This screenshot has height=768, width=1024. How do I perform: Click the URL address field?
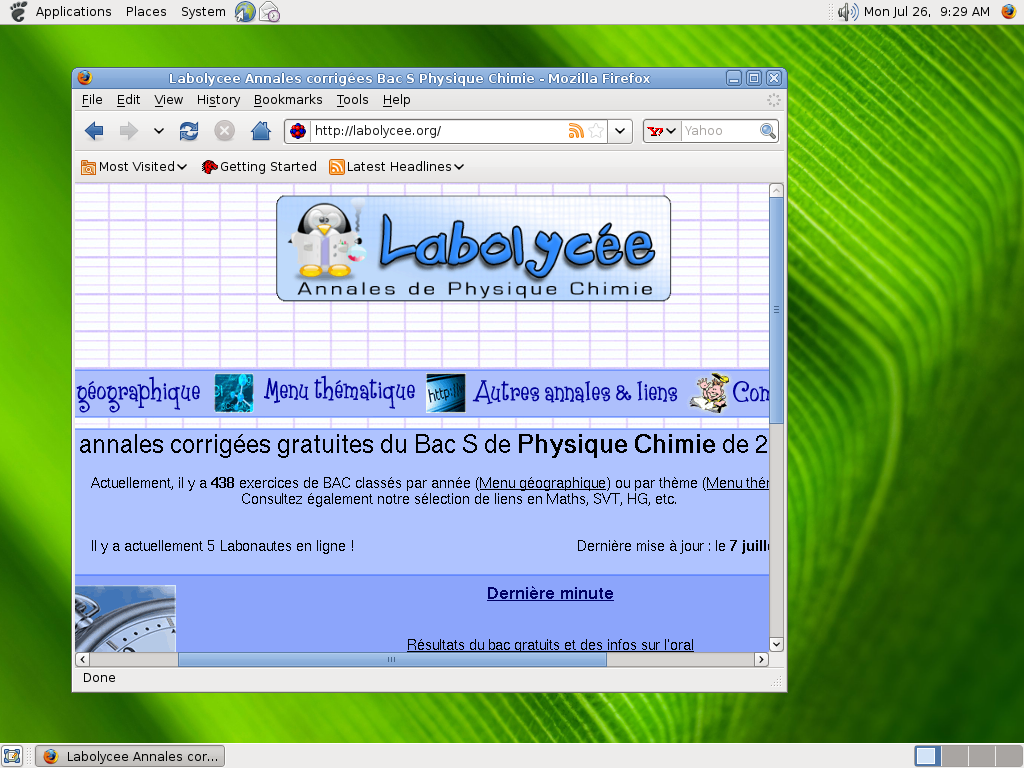(x=435, y=131)
